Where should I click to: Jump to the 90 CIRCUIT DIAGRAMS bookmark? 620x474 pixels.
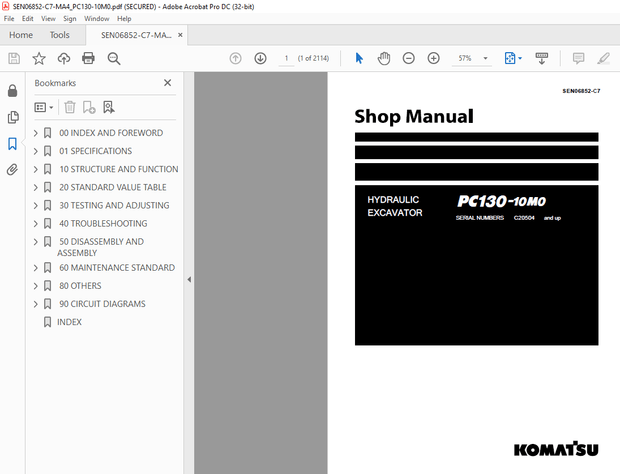(102, 304)
